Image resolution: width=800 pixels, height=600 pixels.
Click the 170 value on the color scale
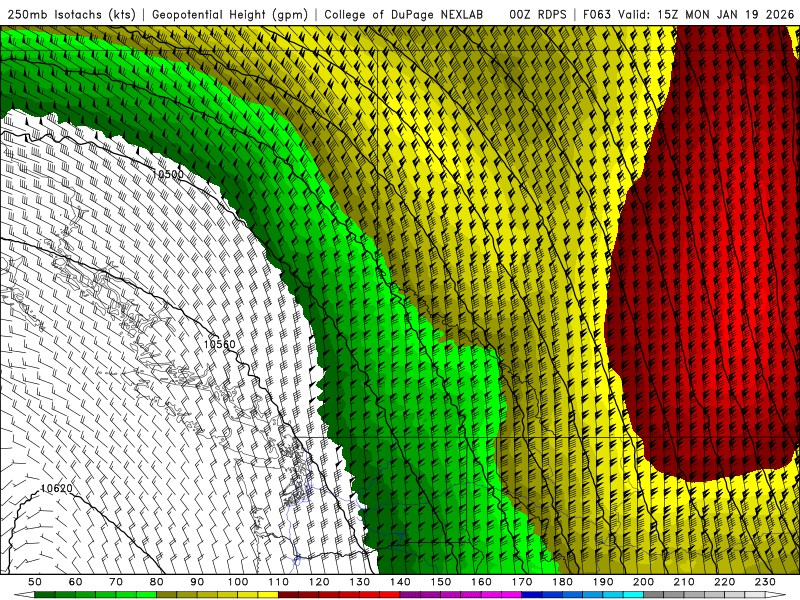tap(522, 582)
